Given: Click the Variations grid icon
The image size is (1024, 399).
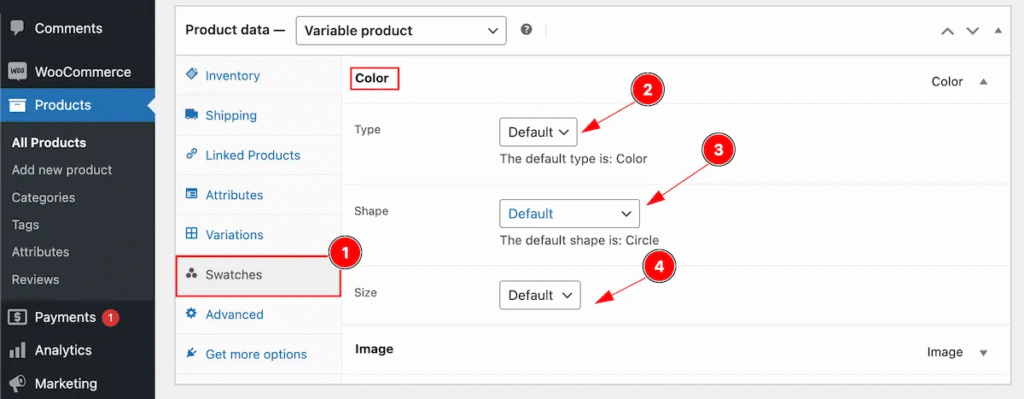Looking at the screenshot, I should click(x=191, y=234).
